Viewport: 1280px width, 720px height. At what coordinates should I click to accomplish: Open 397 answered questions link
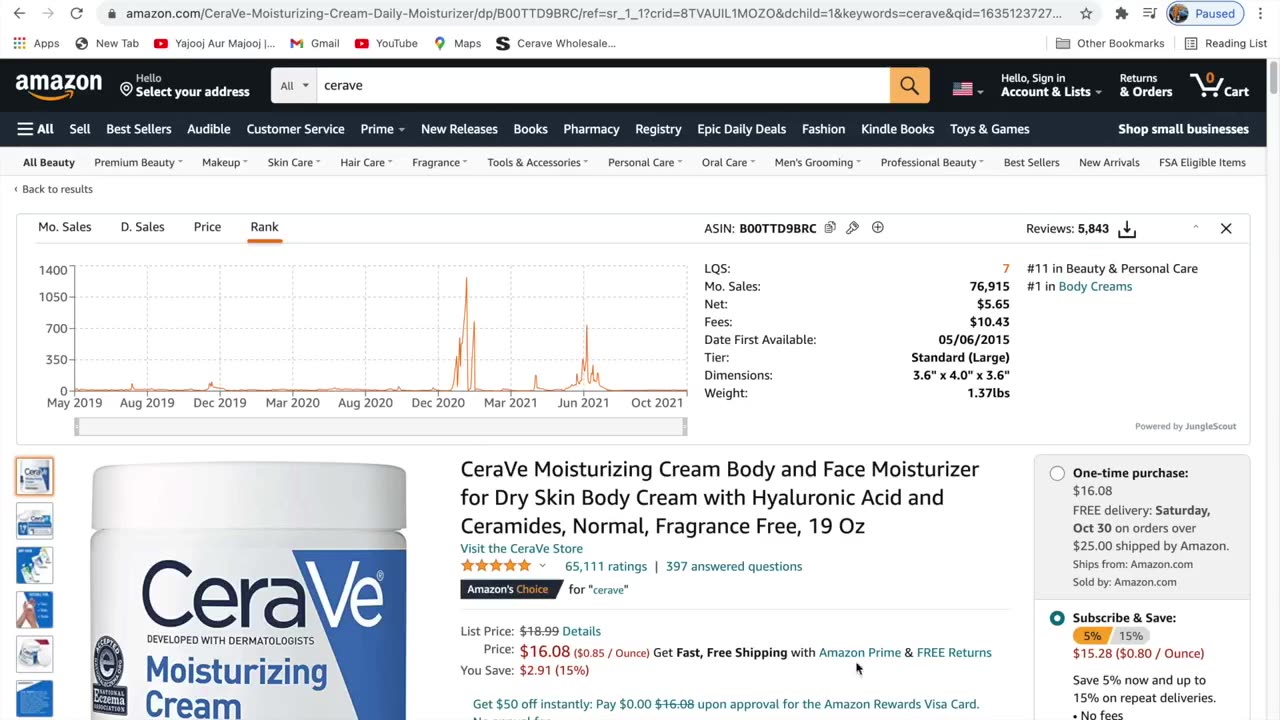734,566
